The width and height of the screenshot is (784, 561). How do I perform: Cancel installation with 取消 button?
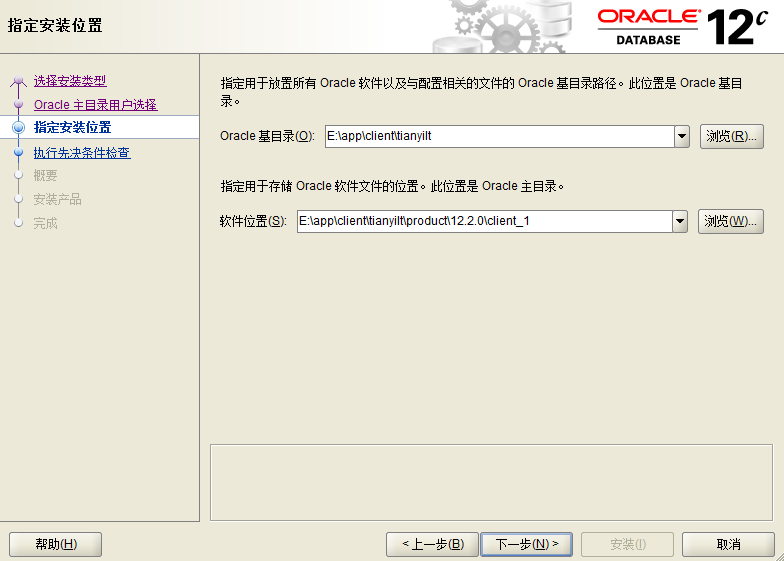728,544
